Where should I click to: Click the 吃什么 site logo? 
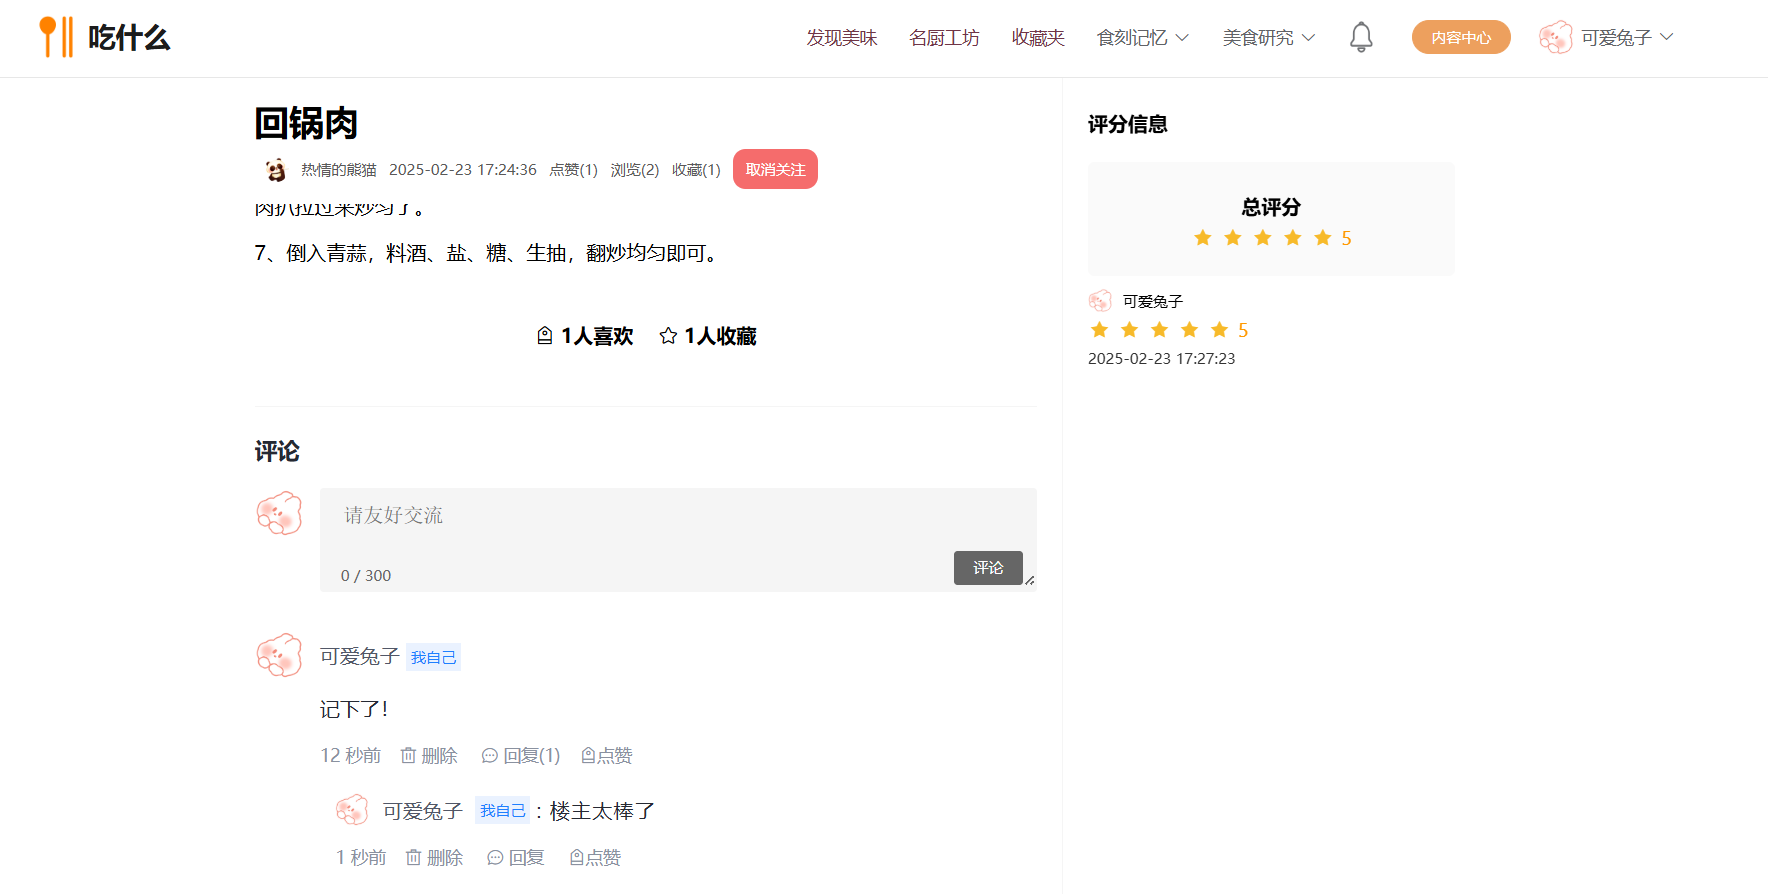[x=104, y=37]
